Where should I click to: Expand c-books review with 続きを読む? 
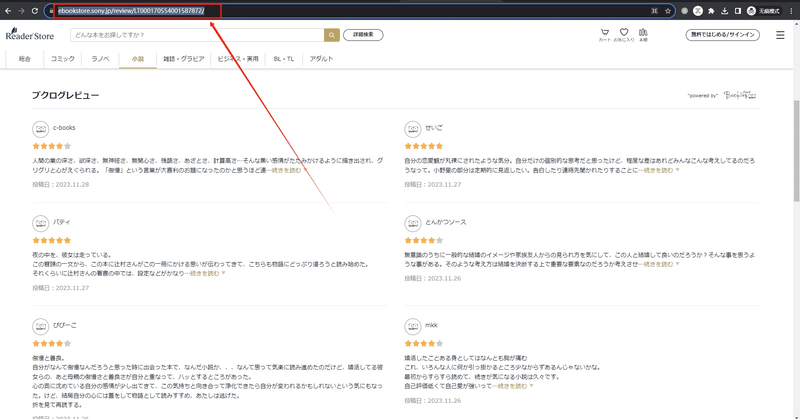(289, 170)
